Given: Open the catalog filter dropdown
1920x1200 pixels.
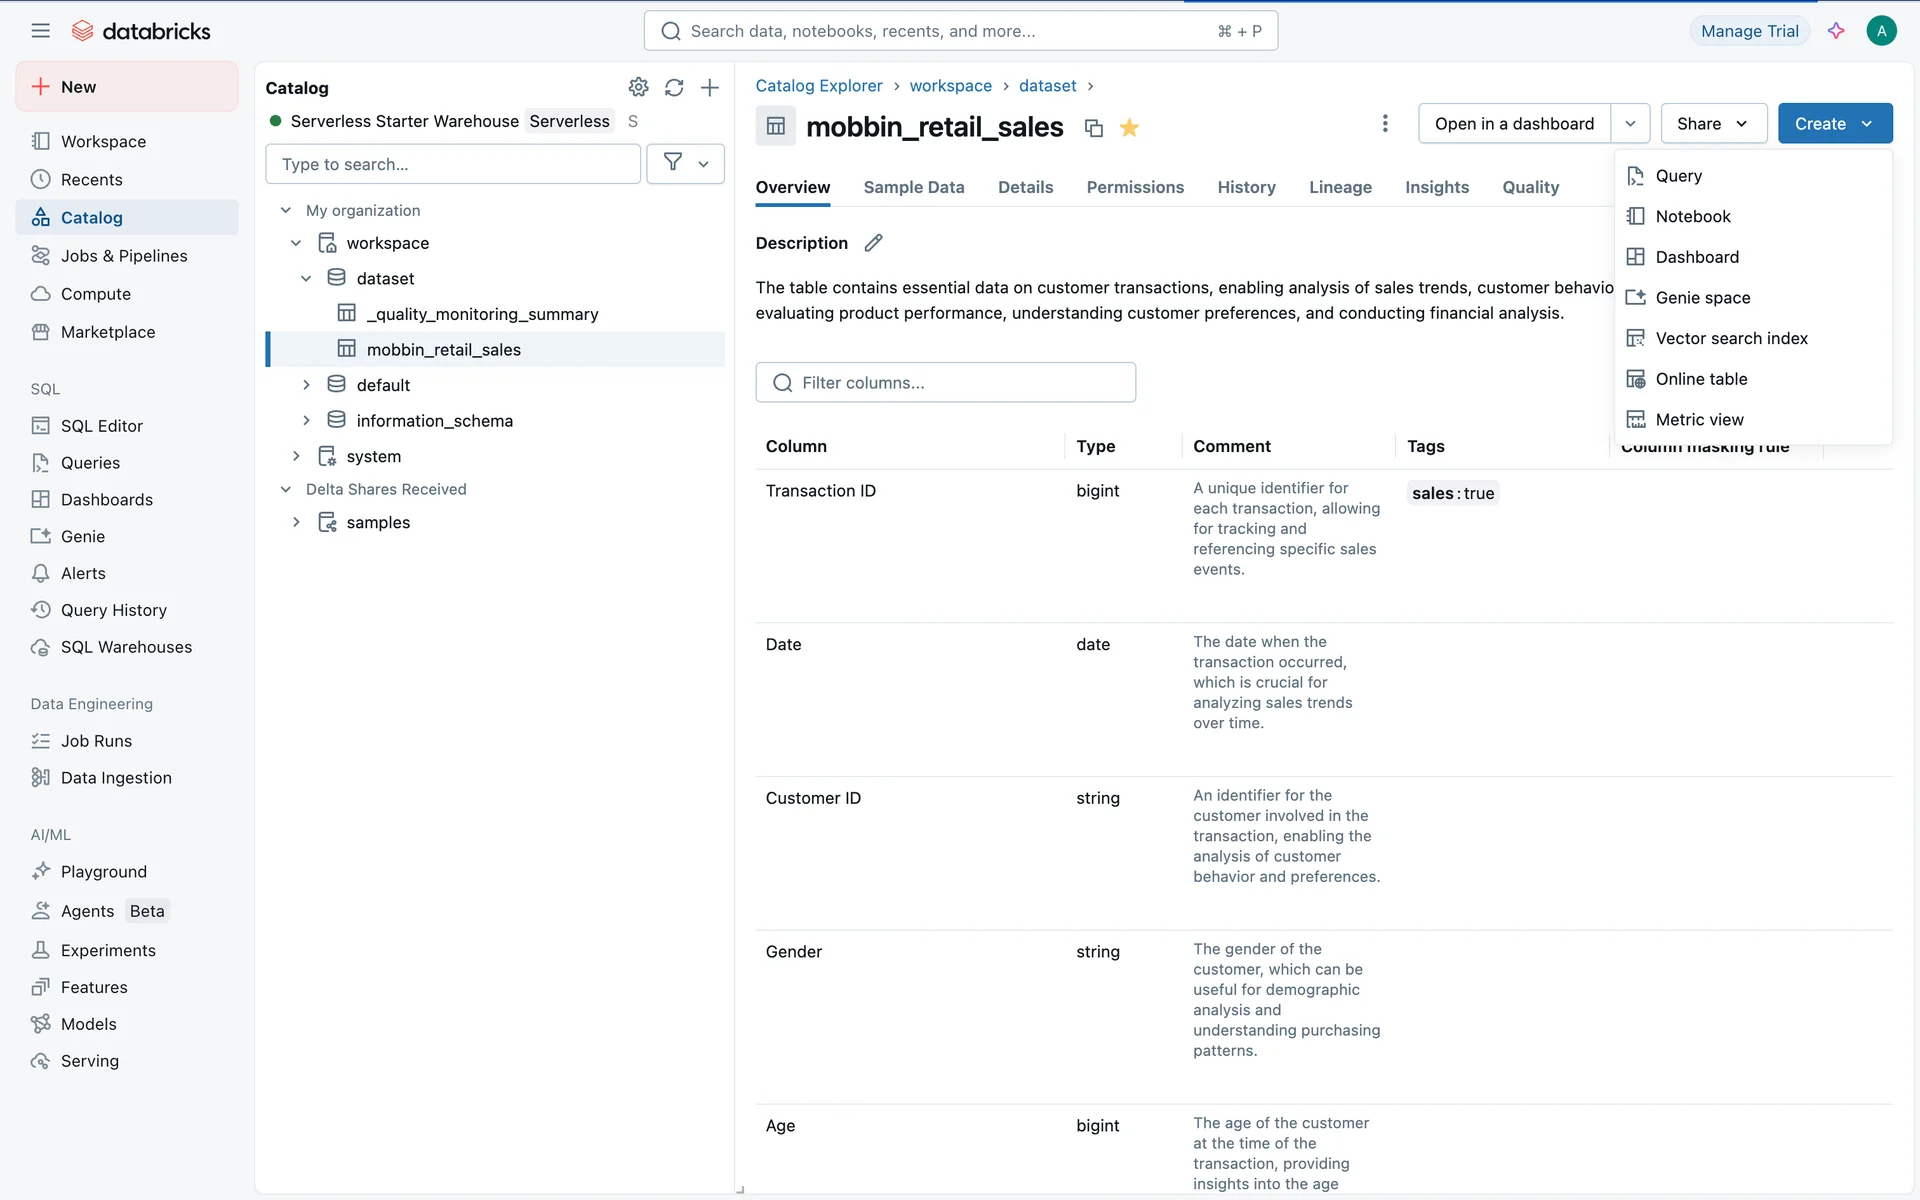Looking at the screenshot, I should point(686,164).
